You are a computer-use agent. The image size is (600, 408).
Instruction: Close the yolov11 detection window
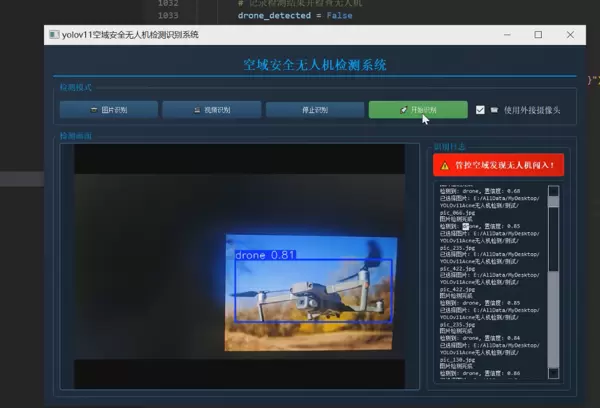(580, 34)
